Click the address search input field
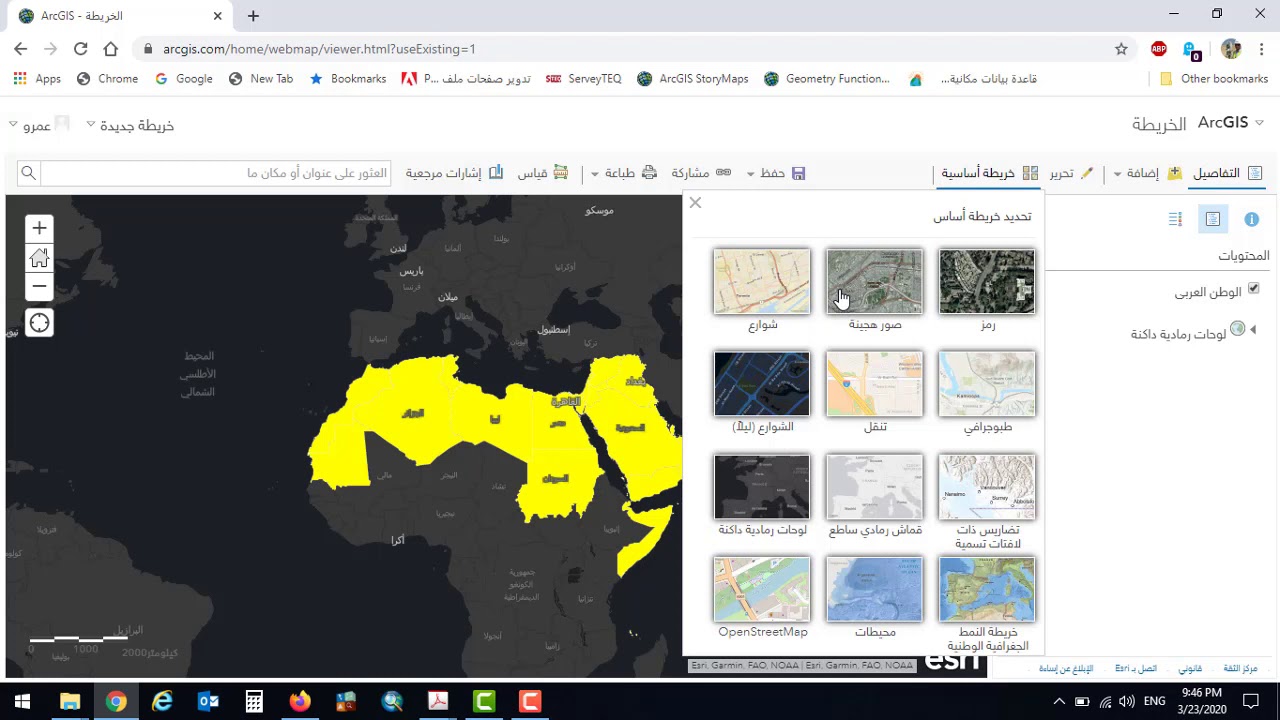This screenshot has width=1280, height=720. coord(216,173)
